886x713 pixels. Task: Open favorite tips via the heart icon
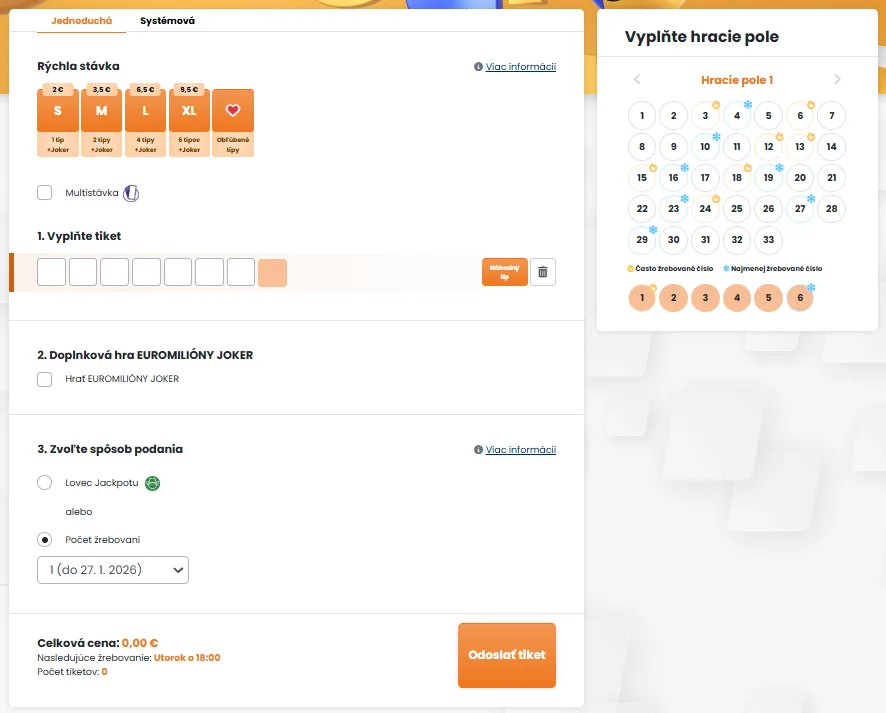tap(233, 110)
